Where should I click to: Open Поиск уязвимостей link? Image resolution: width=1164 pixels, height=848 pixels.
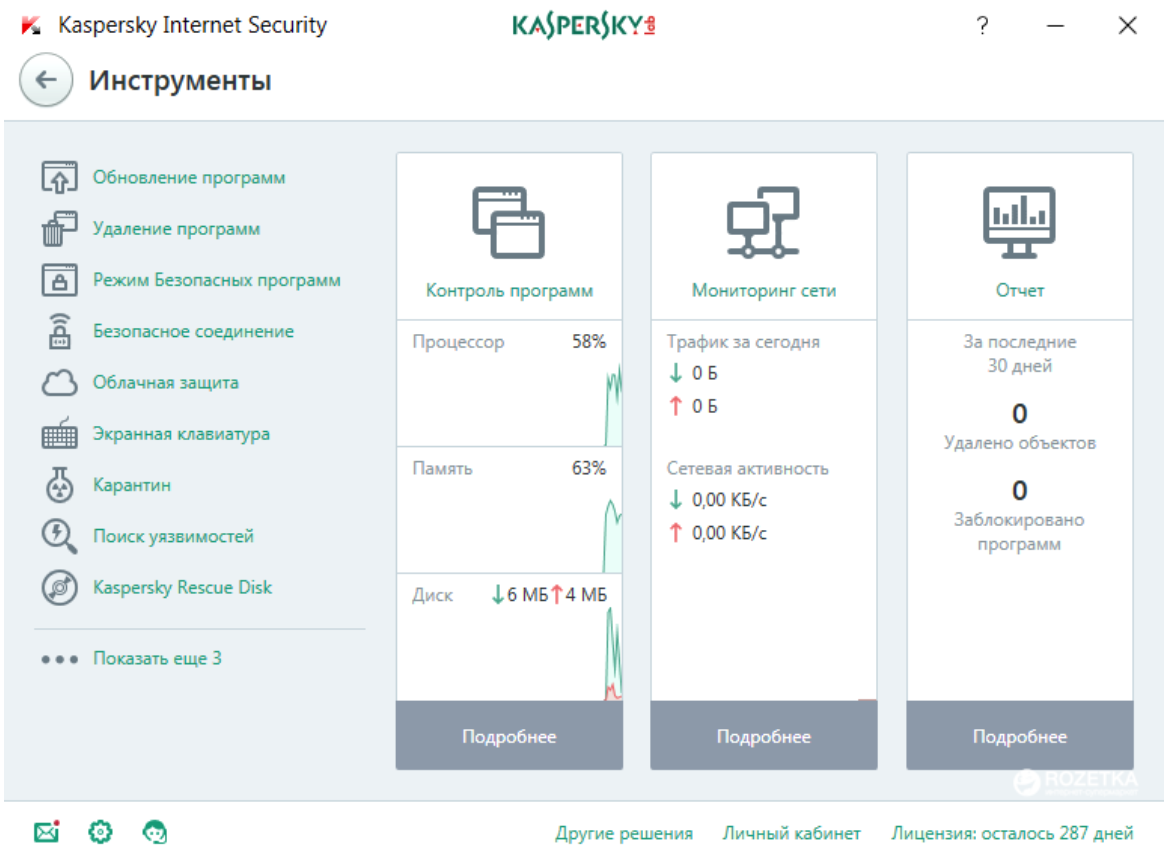[173, 536]
